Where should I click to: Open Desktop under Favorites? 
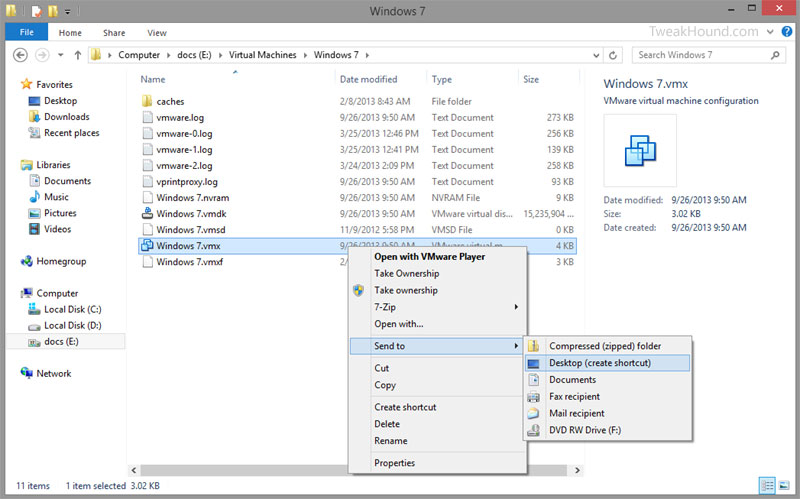(x=60, y=101)
